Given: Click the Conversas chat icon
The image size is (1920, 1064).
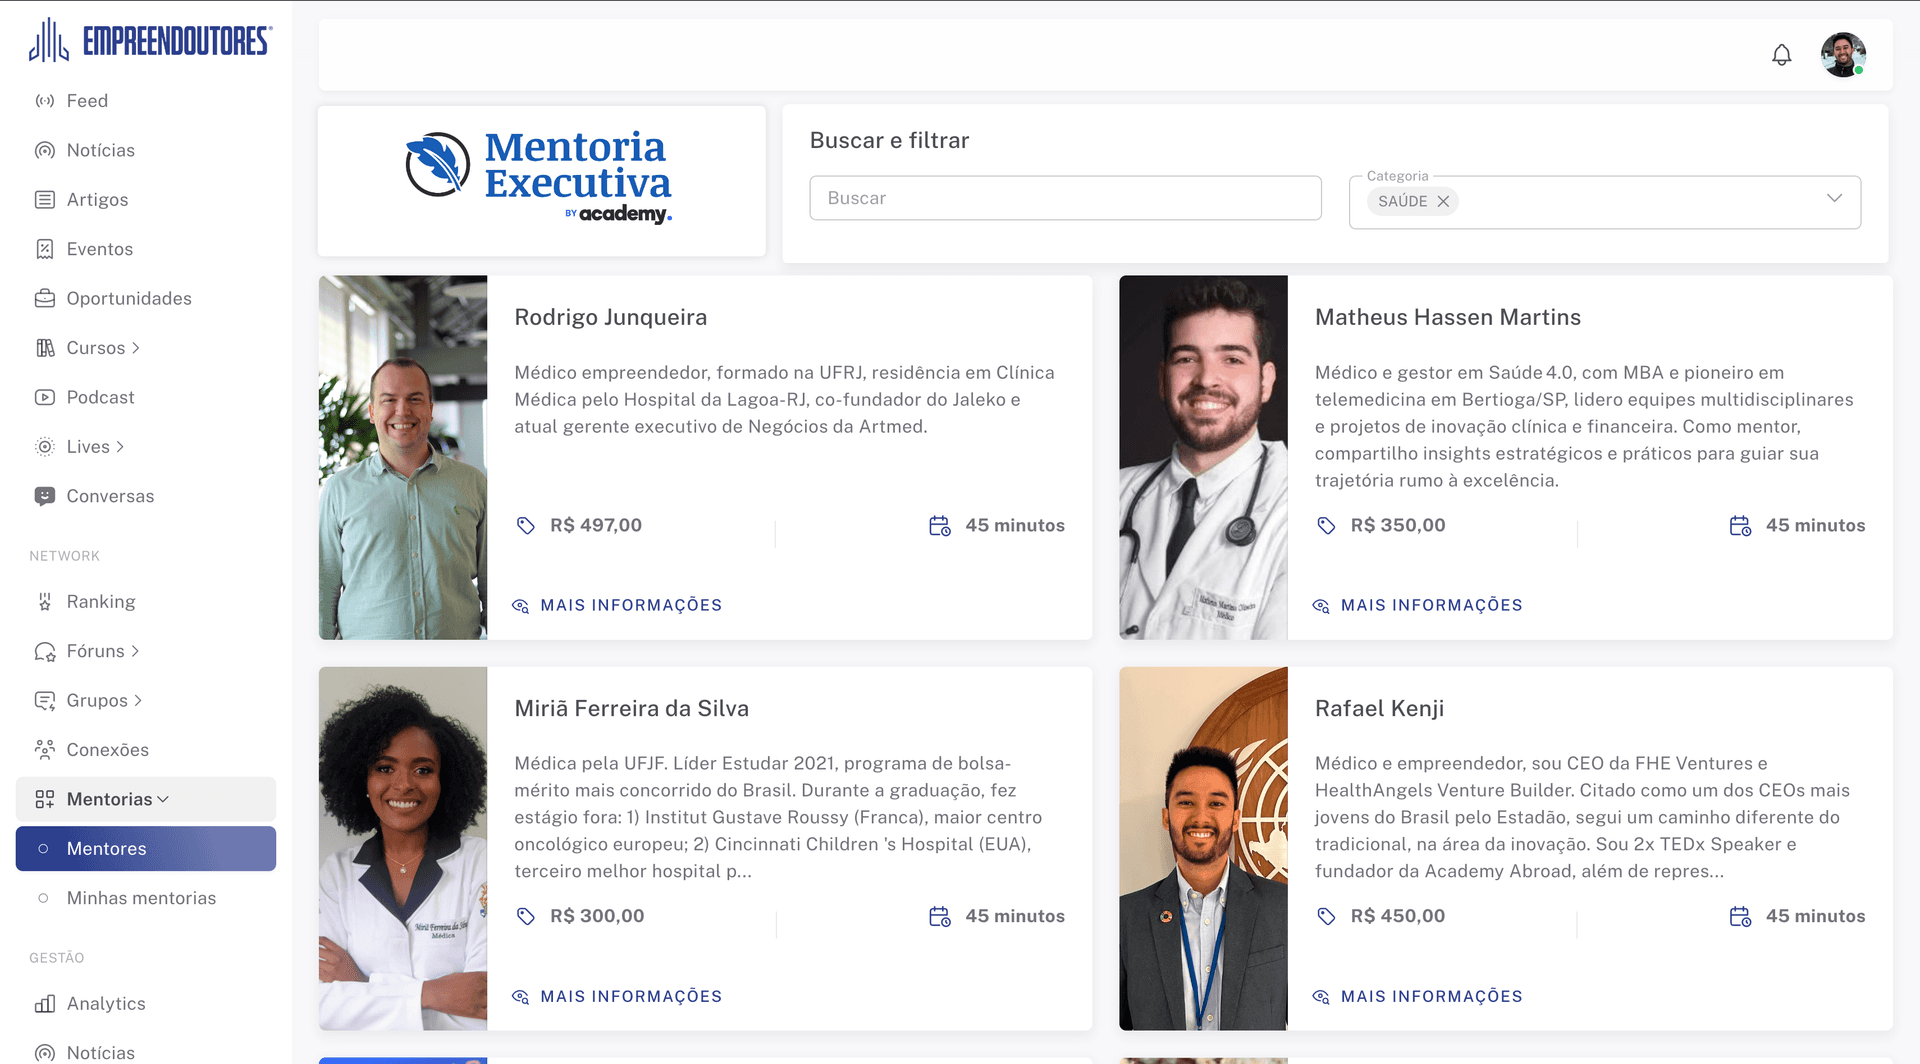Looking at the screenshot, I should (45, 496).
